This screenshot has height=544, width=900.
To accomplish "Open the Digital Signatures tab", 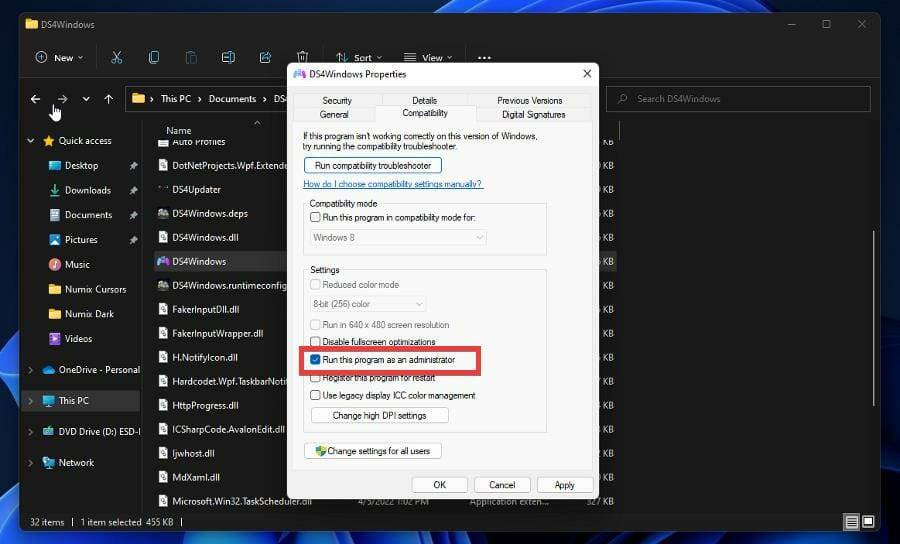I will 533,114.
